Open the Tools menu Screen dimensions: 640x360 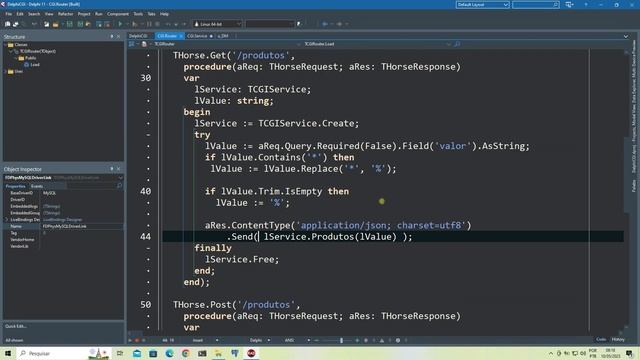point(138,14)
